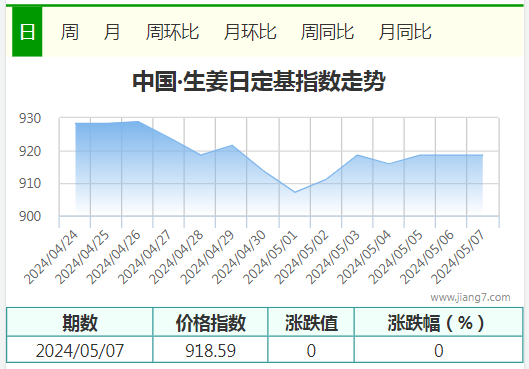Open the 月同比 tab
Viewport: 529px width, 369px height.
(x=405, y=32)
